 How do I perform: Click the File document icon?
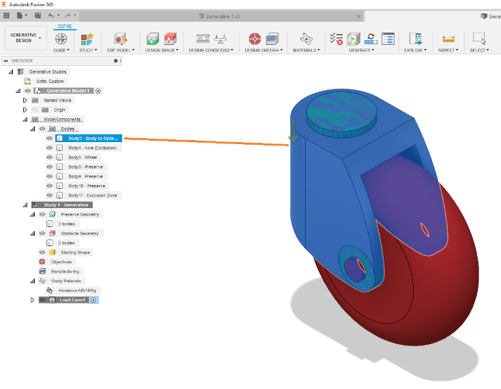coord(20,15)
